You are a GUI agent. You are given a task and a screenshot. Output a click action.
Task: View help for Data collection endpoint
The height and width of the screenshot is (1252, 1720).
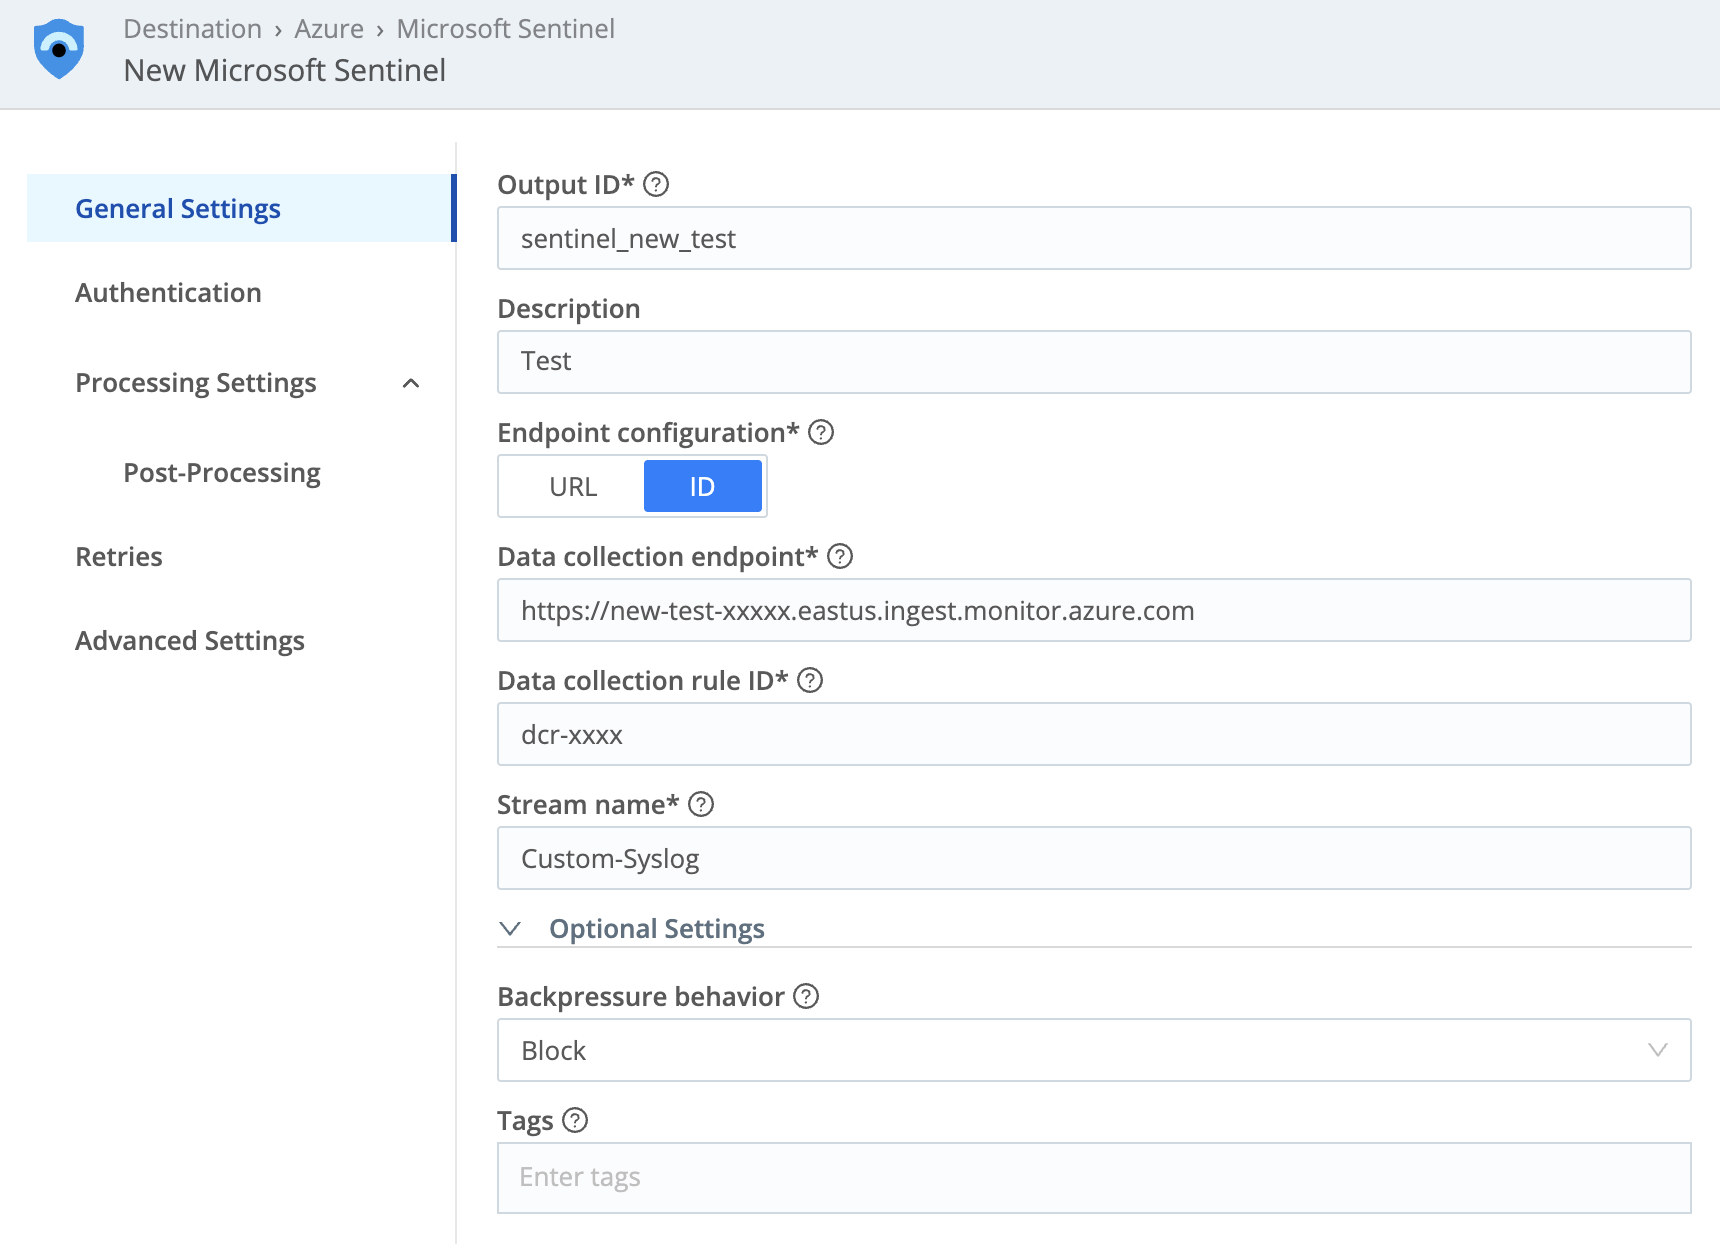(x=841, y=557)
